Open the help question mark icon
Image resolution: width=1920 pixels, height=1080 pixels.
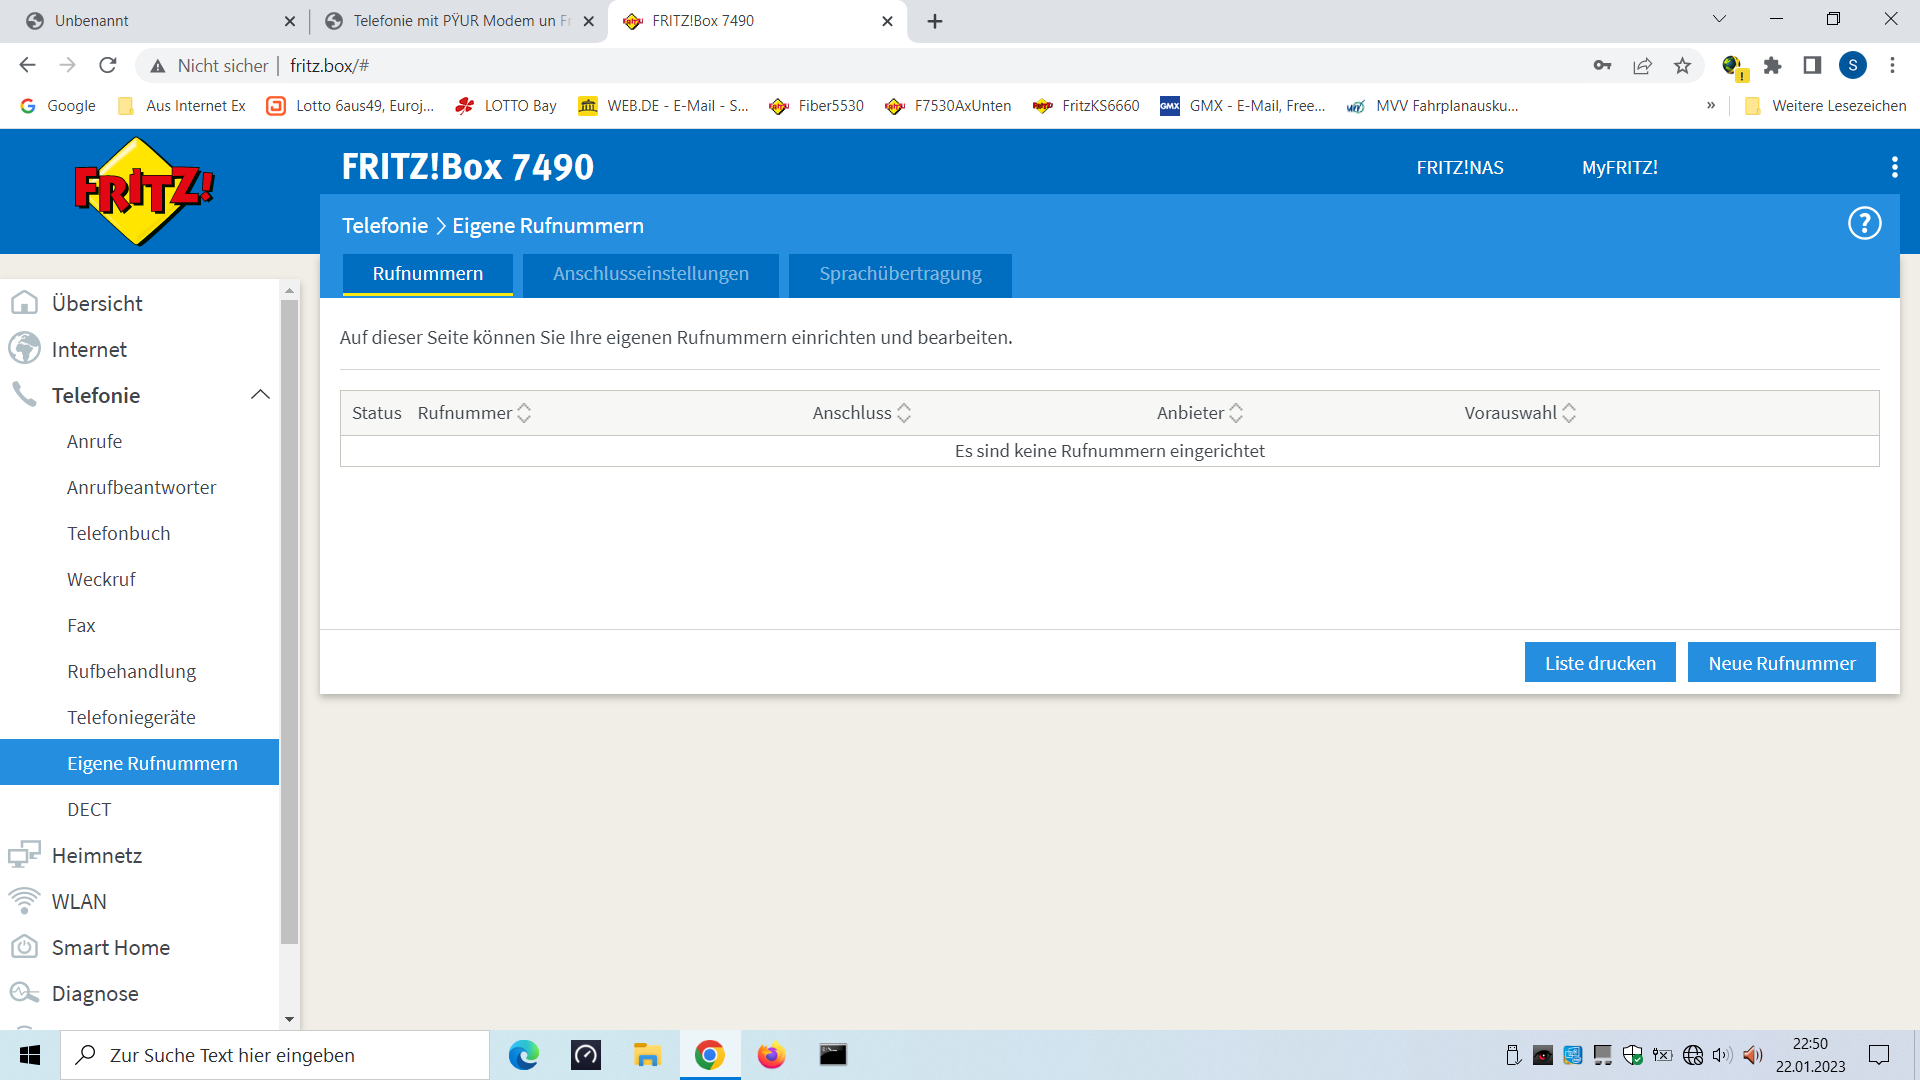[1864, 224]
